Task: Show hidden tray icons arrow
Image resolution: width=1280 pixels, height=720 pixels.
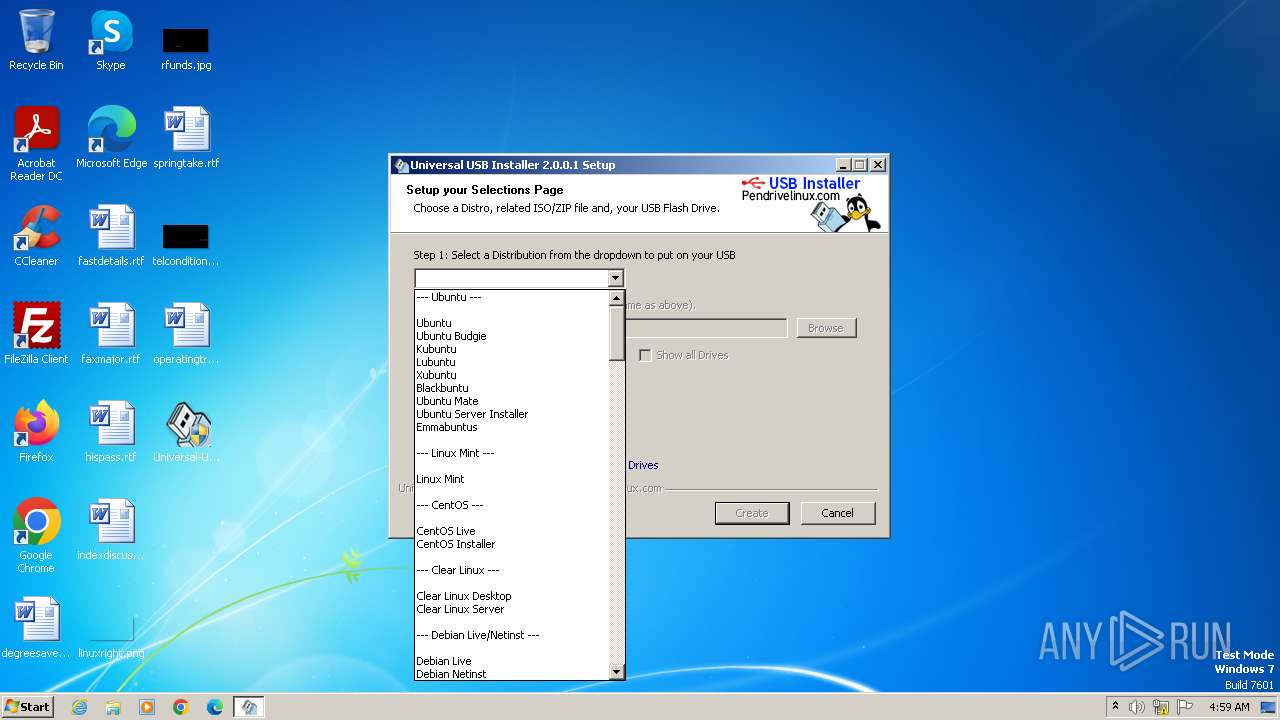Action: click(x=1115, y=706)
